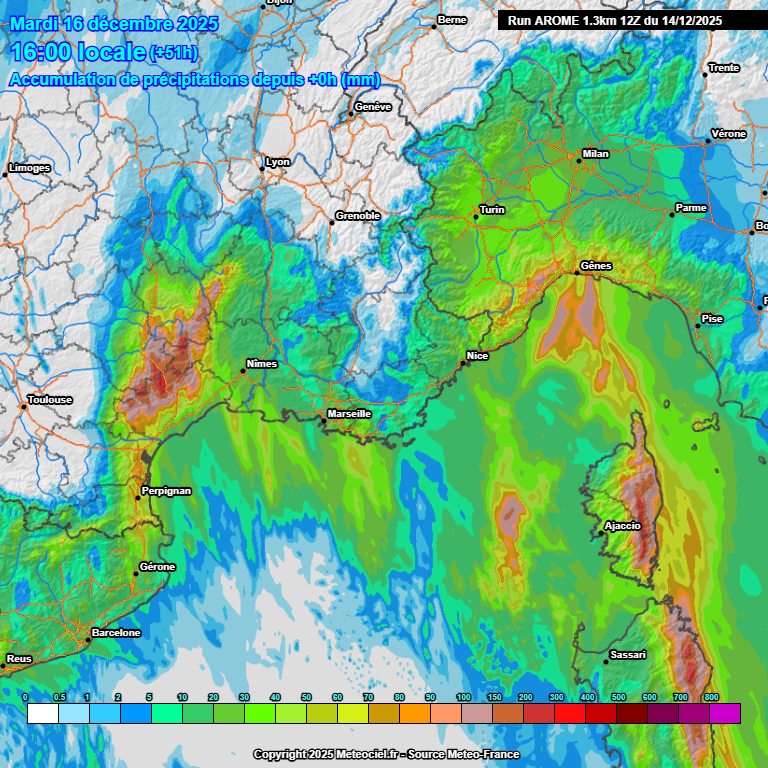
Task: Click the Gênes city label
Action: (x=596, y=265)
